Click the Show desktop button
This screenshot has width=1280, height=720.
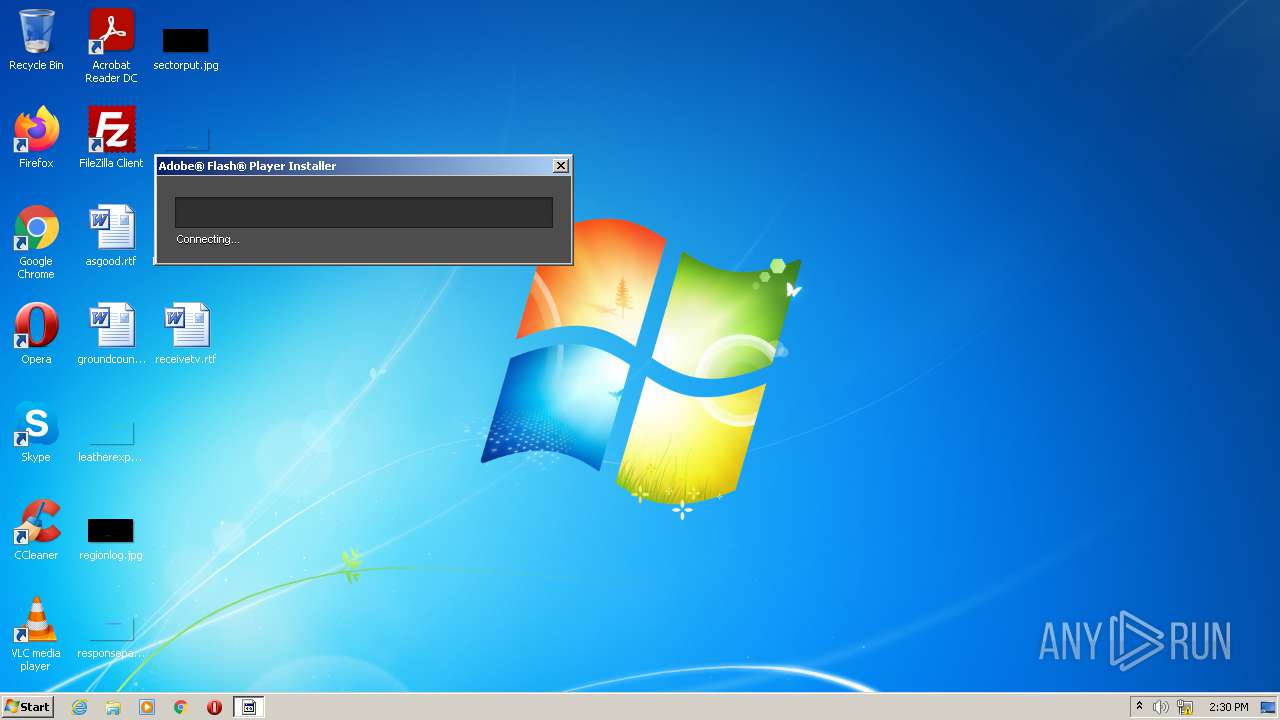click(1270, 707)
